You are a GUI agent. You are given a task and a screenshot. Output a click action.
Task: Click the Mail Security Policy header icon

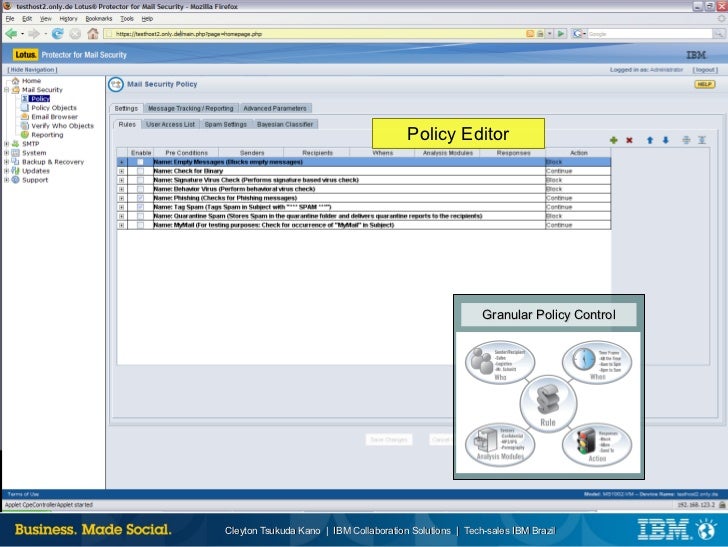pyautogui.click(x=116, y=85)
